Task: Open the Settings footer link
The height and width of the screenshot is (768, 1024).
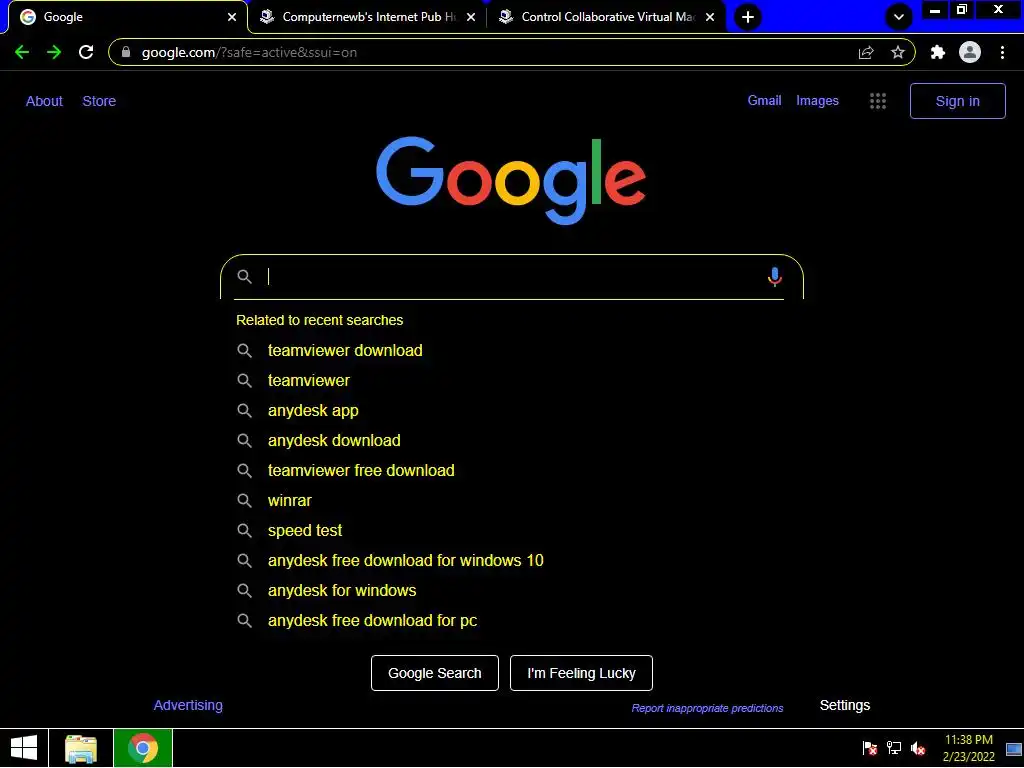Action: [844, 705]
